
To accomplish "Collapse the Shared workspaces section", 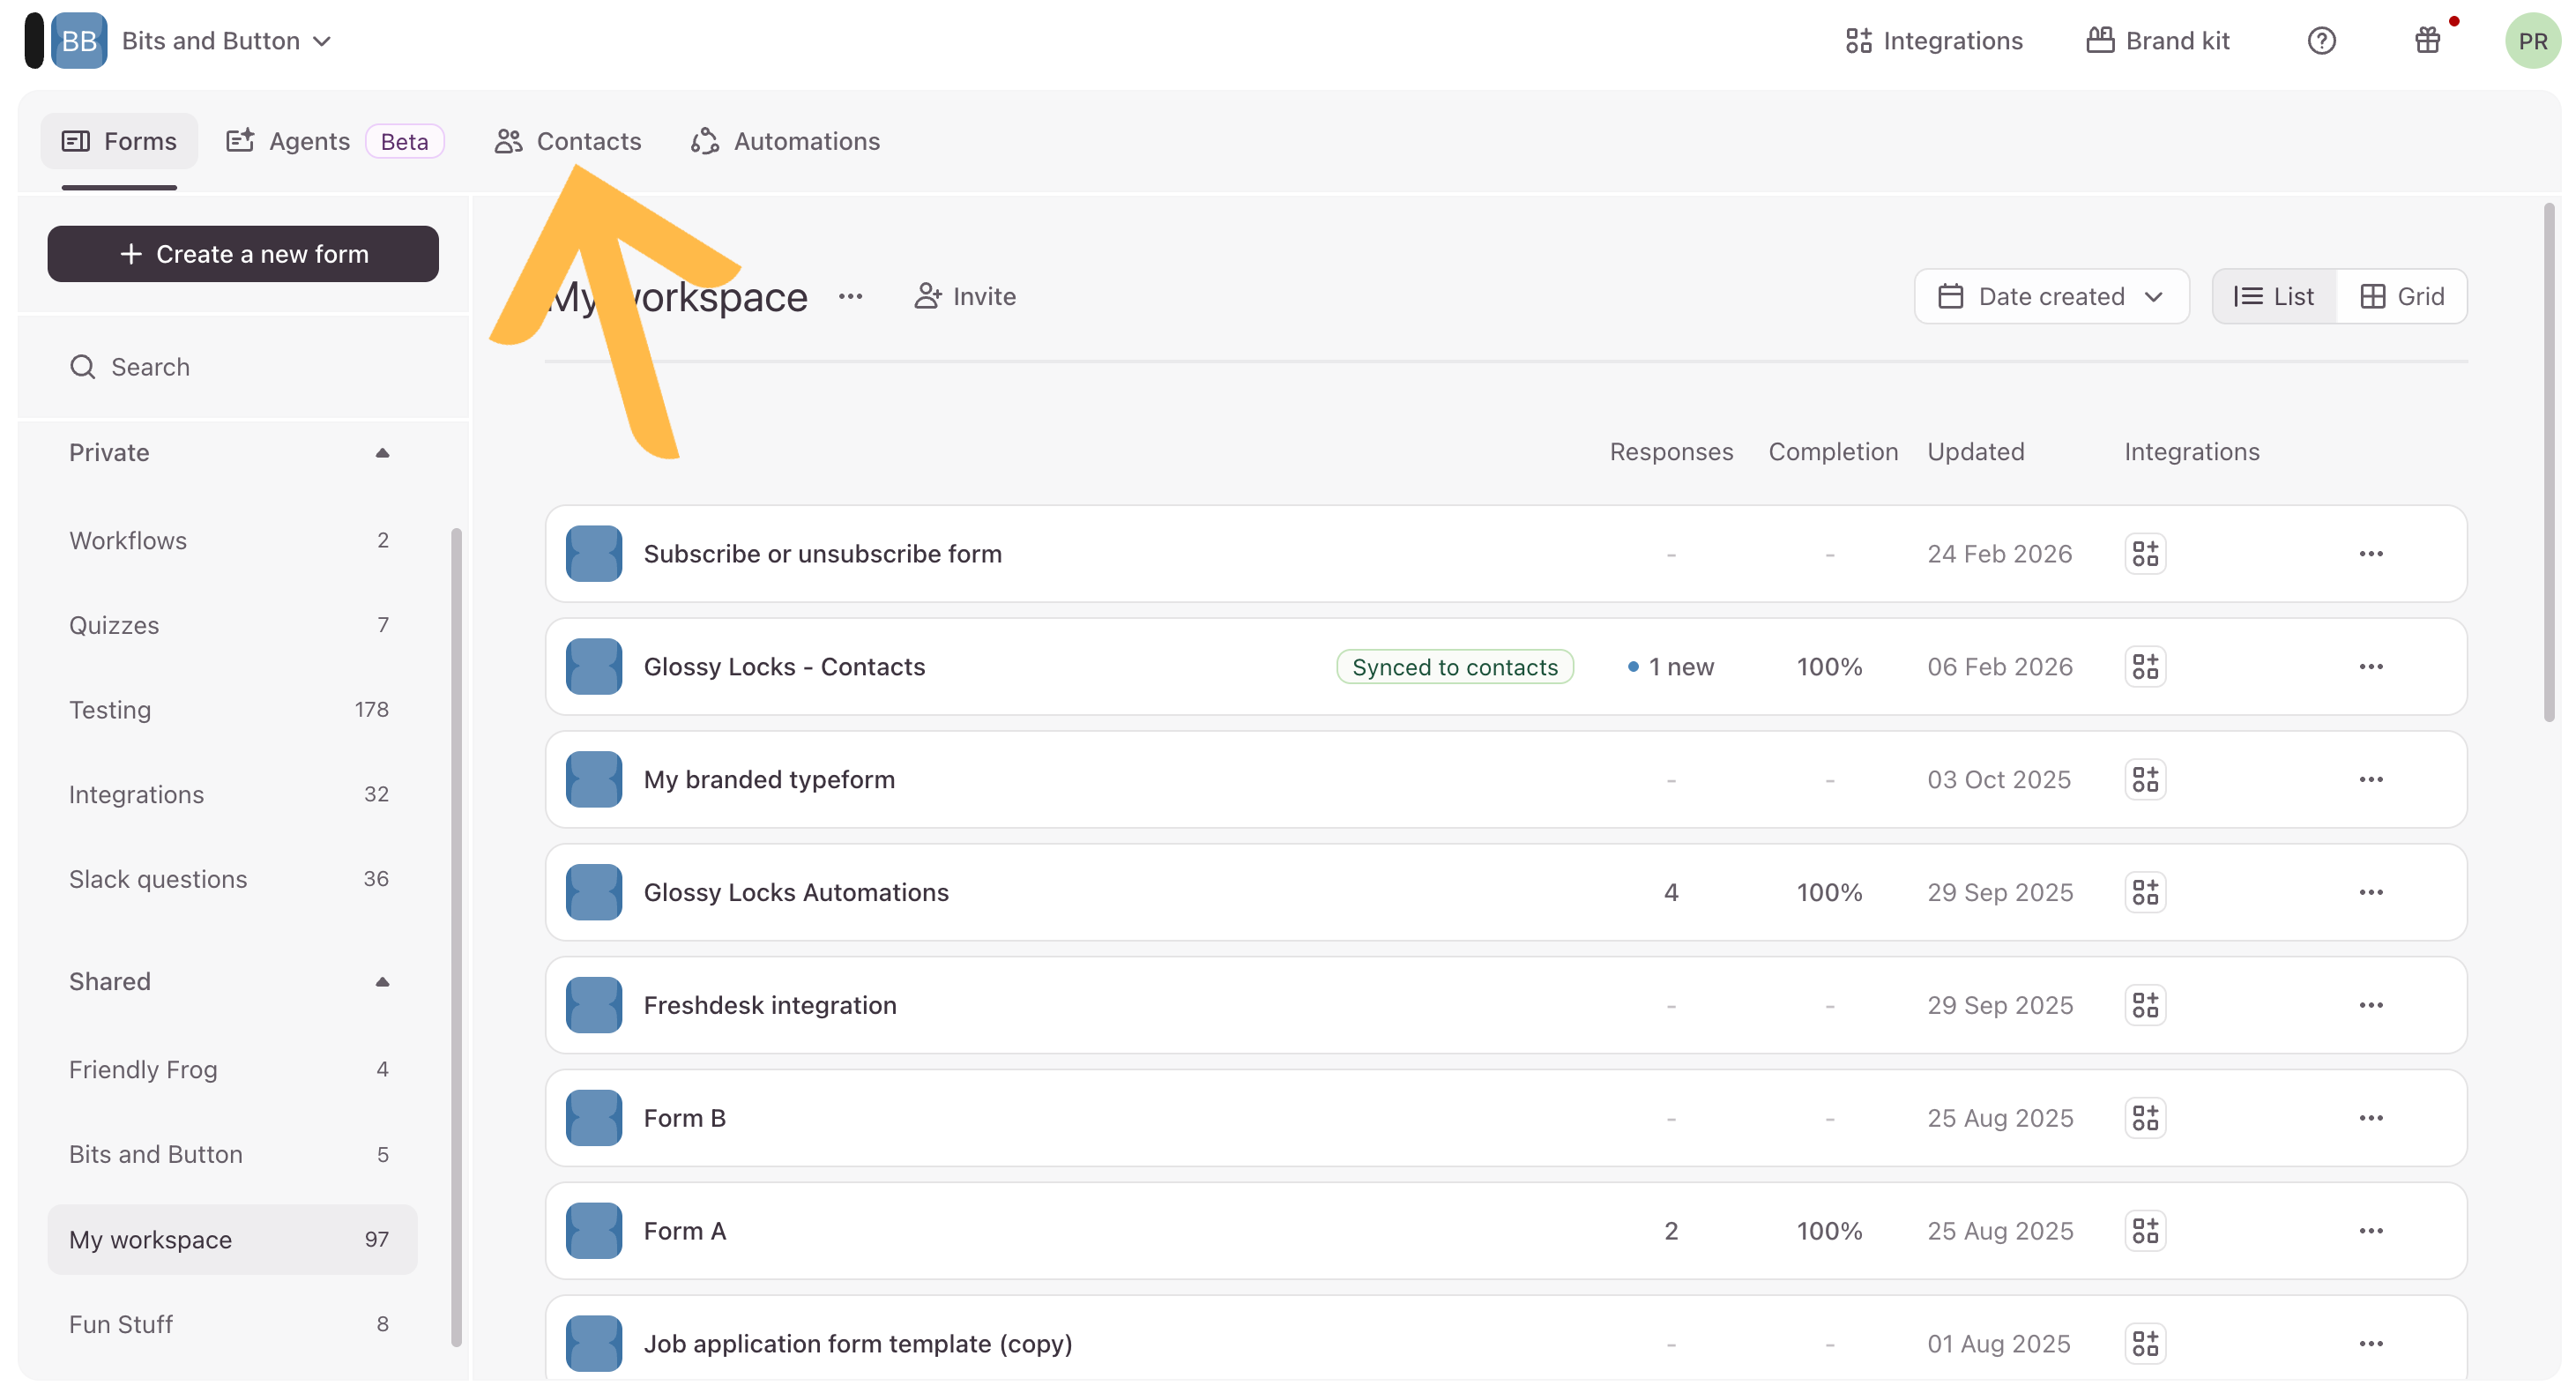I will click(x=382, y=982).
